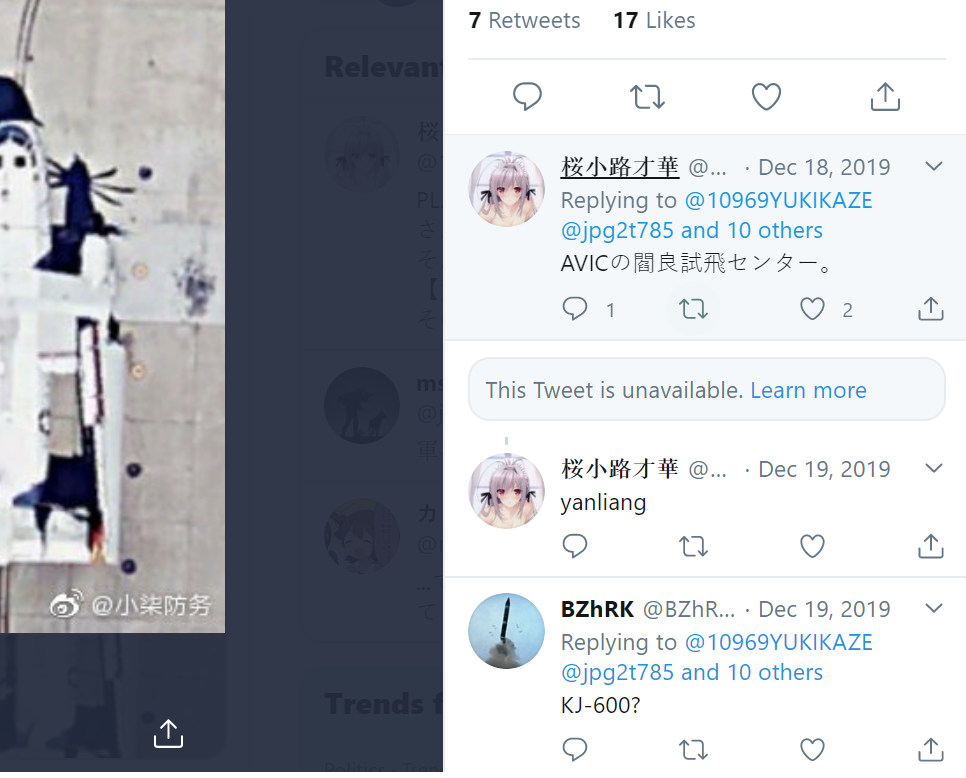The image size is (966, 778).
Task: Open Learn more about unavailable tweet
Action: [x=808, y=391]
